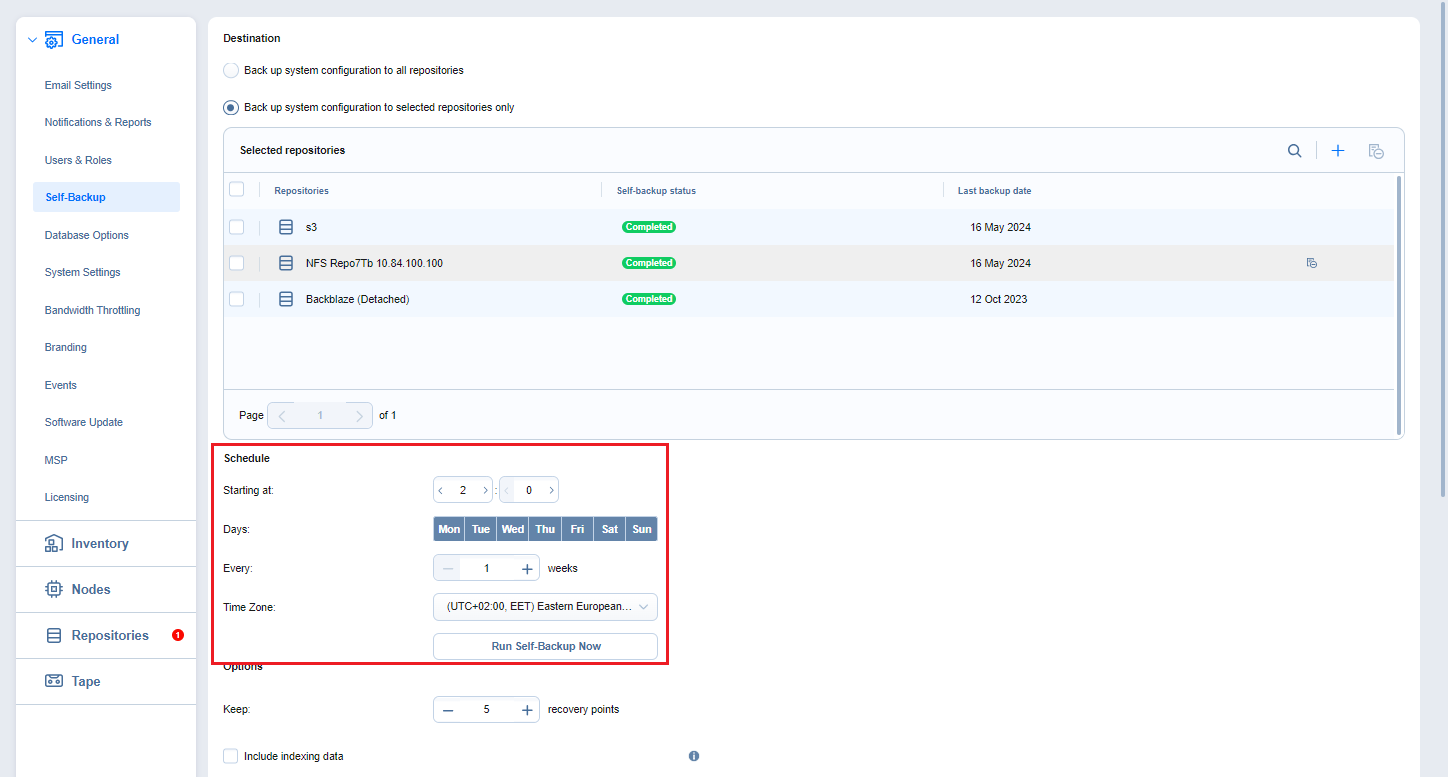
Task: Increase recovery points to keep with plus
Action: point(527,710)
